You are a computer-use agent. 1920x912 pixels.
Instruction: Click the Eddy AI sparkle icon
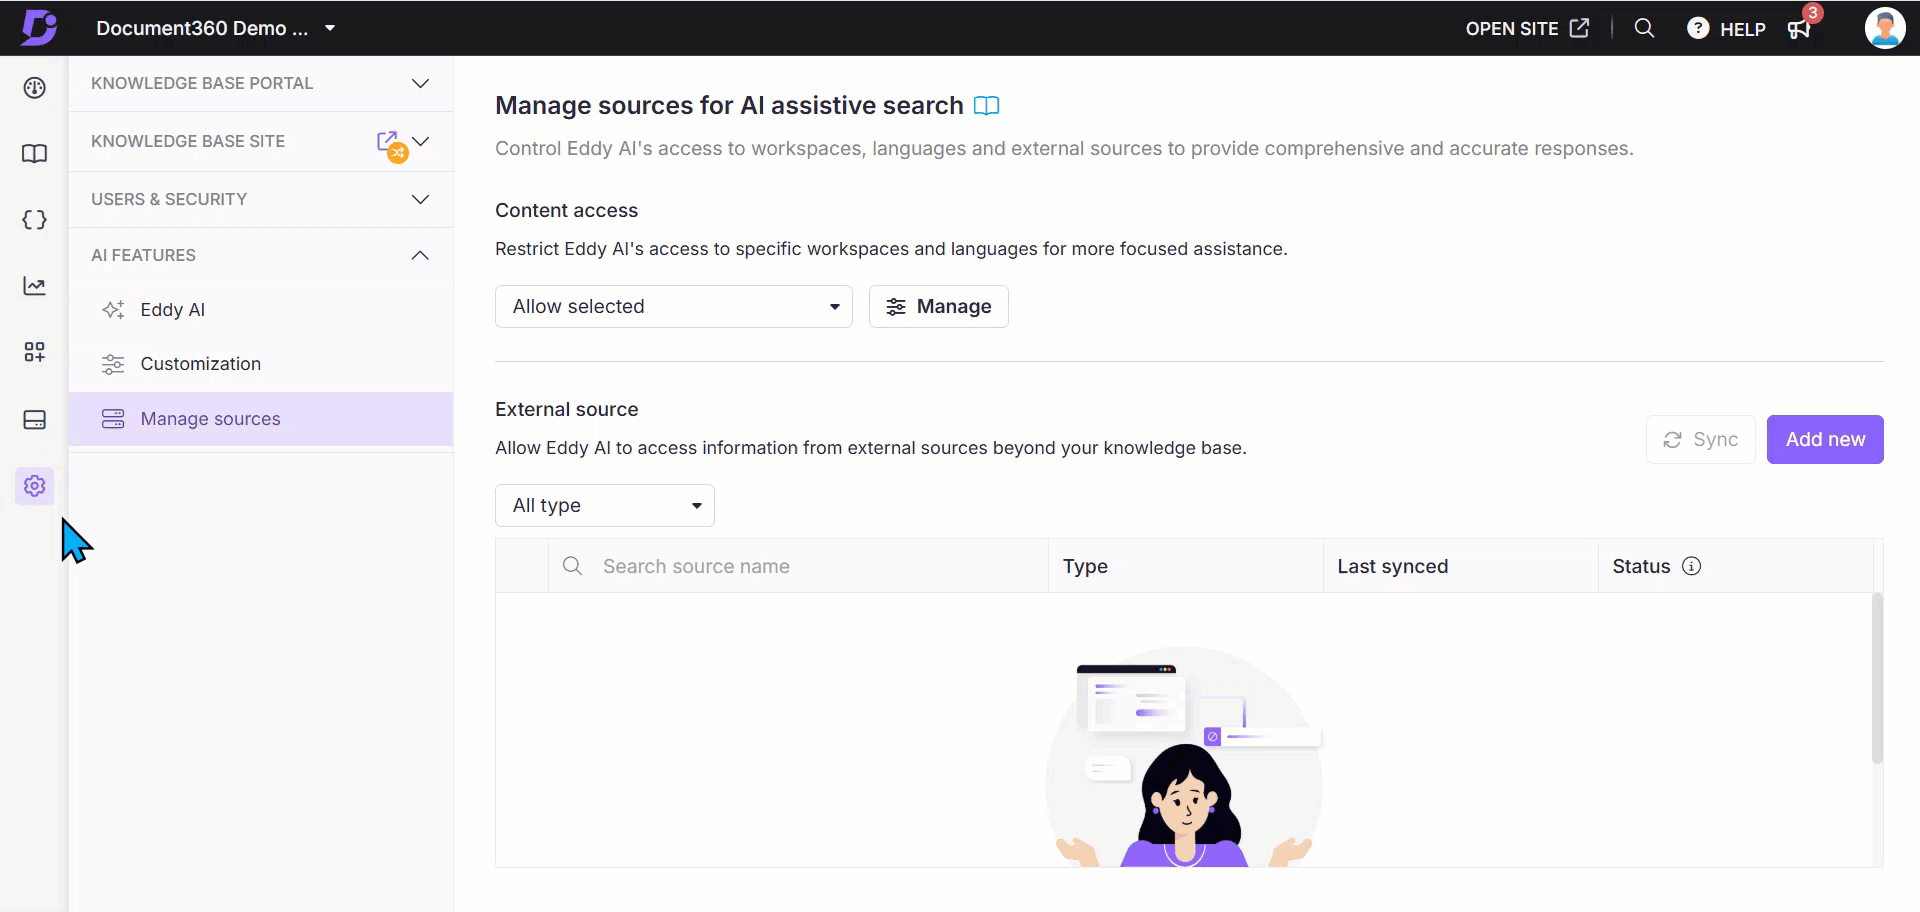pyautogui.click(x=113, y=310)
